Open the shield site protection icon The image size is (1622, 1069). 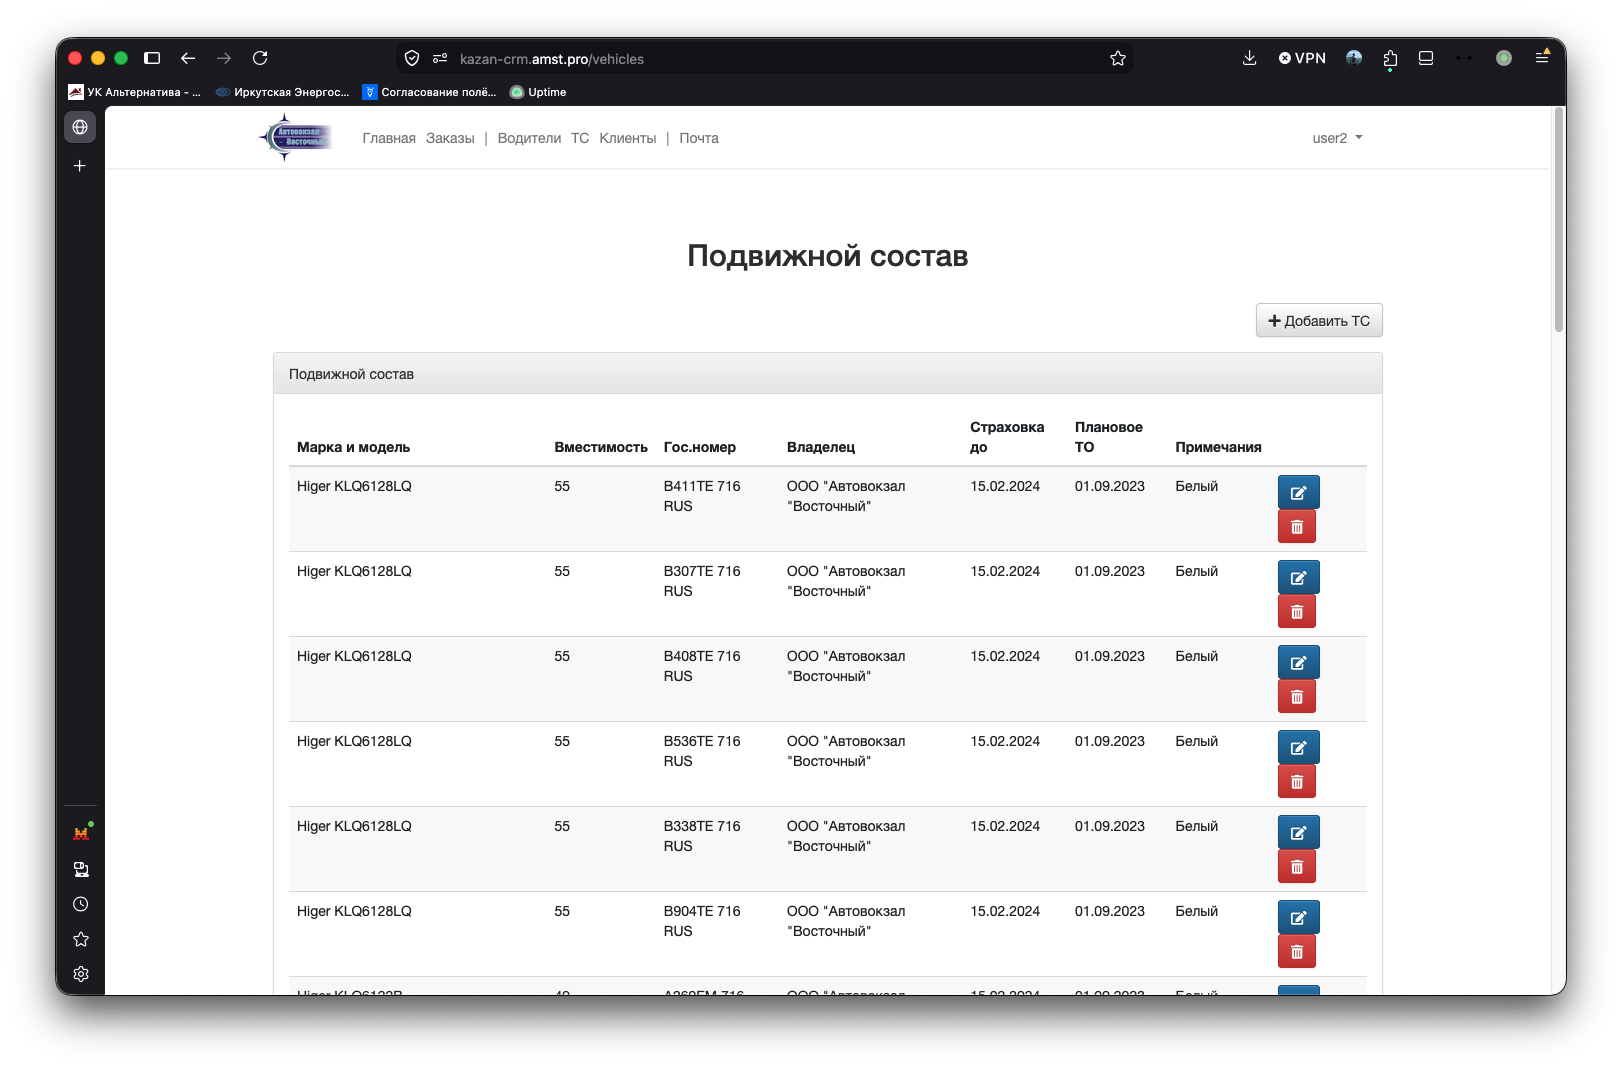coord(412,59)
